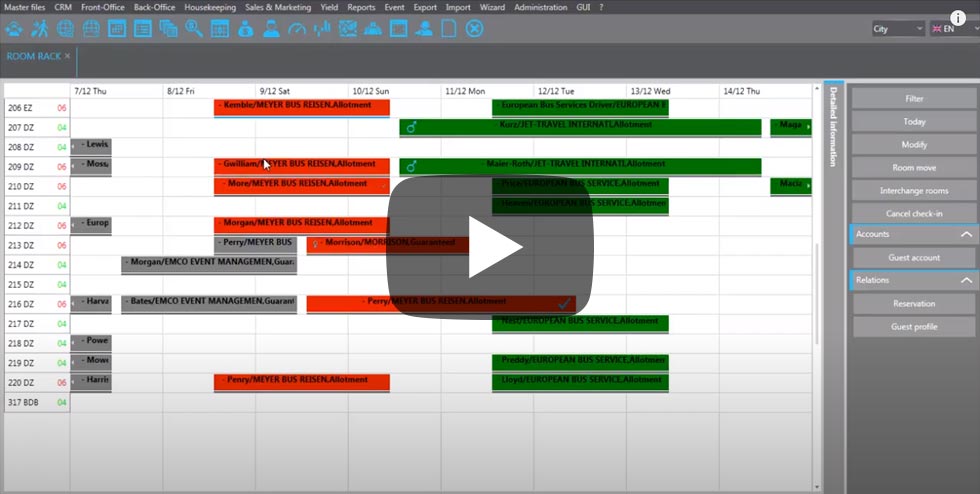
Task: Click the circled X toolbar icon
Action: point(474,29)
